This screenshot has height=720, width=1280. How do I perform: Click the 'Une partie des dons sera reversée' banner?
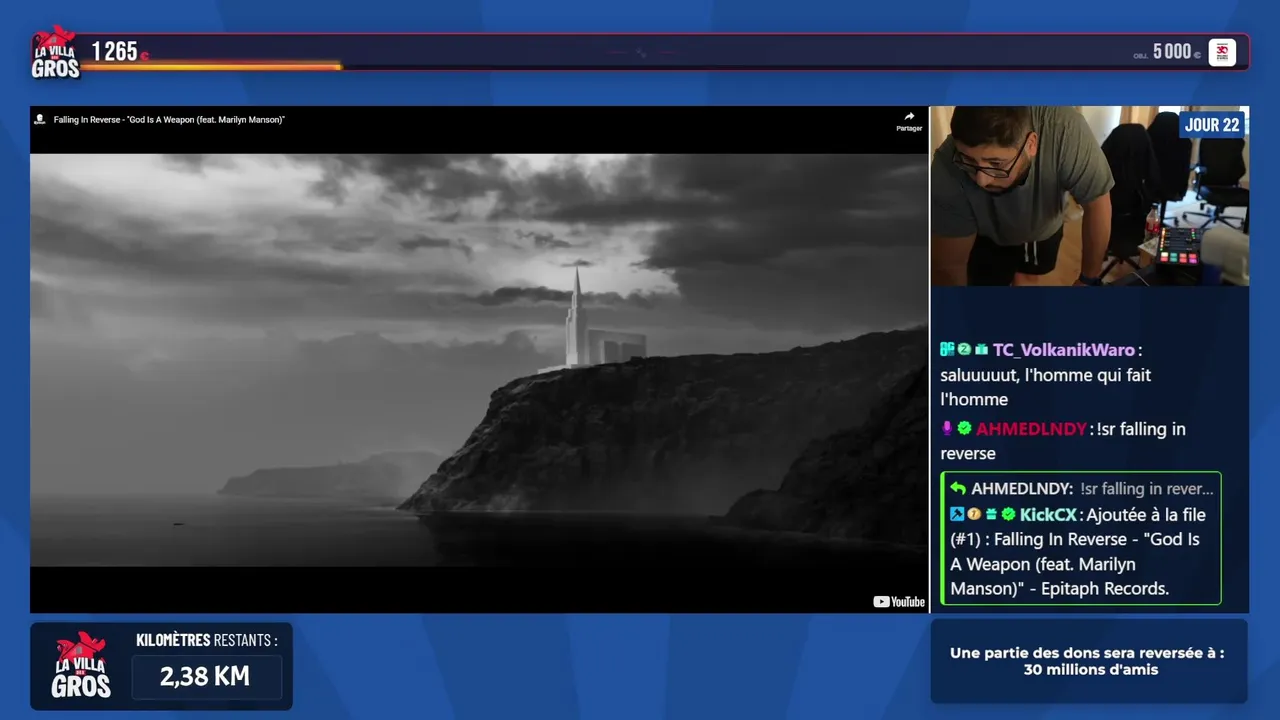point(1089,661)
